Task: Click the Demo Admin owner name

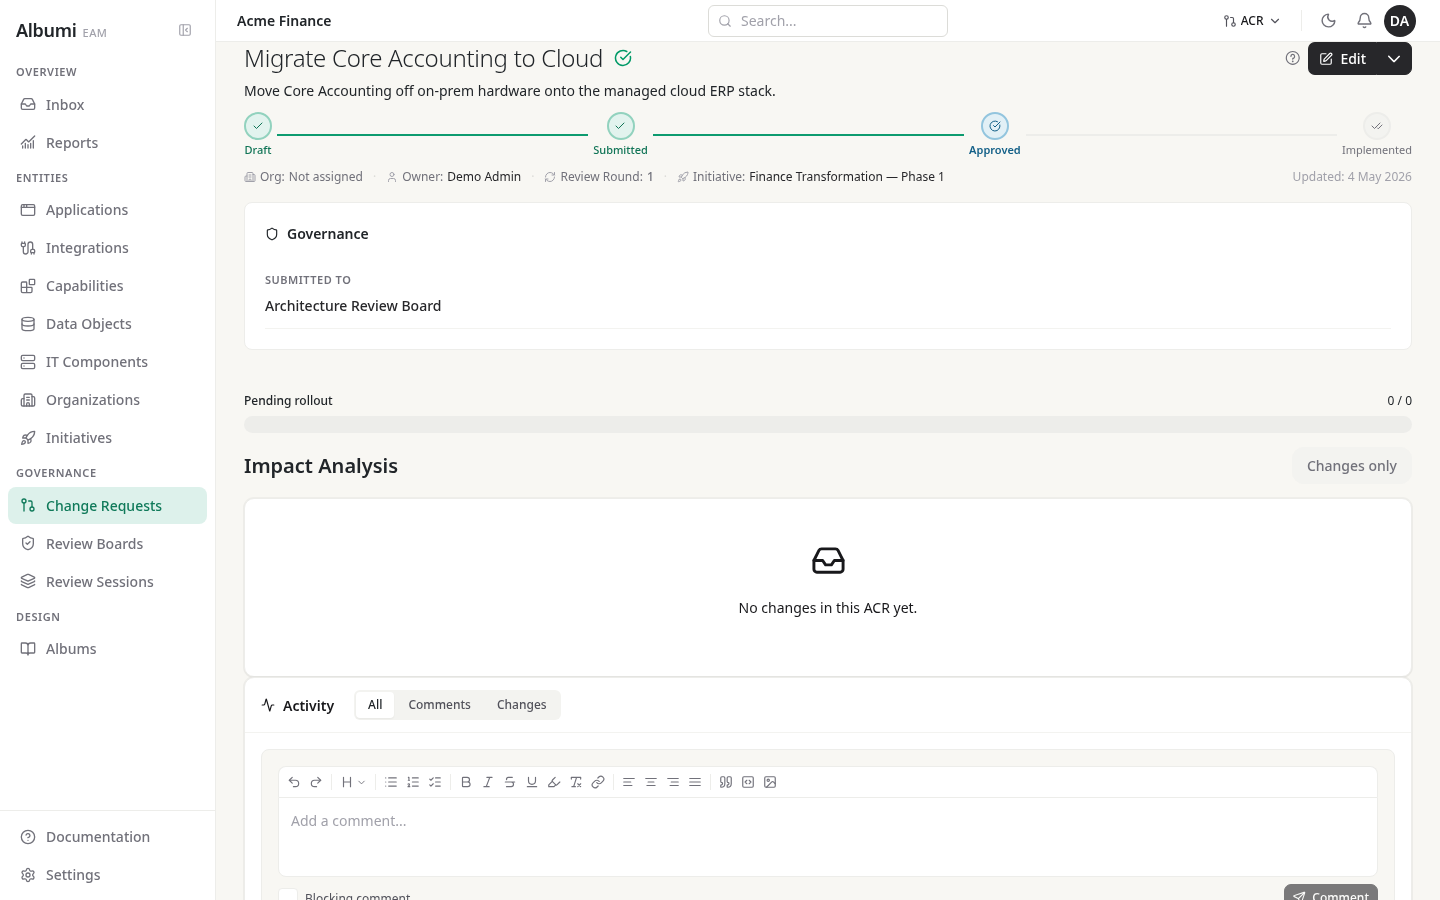Action: pyautogui.click(x=484, y=177)
